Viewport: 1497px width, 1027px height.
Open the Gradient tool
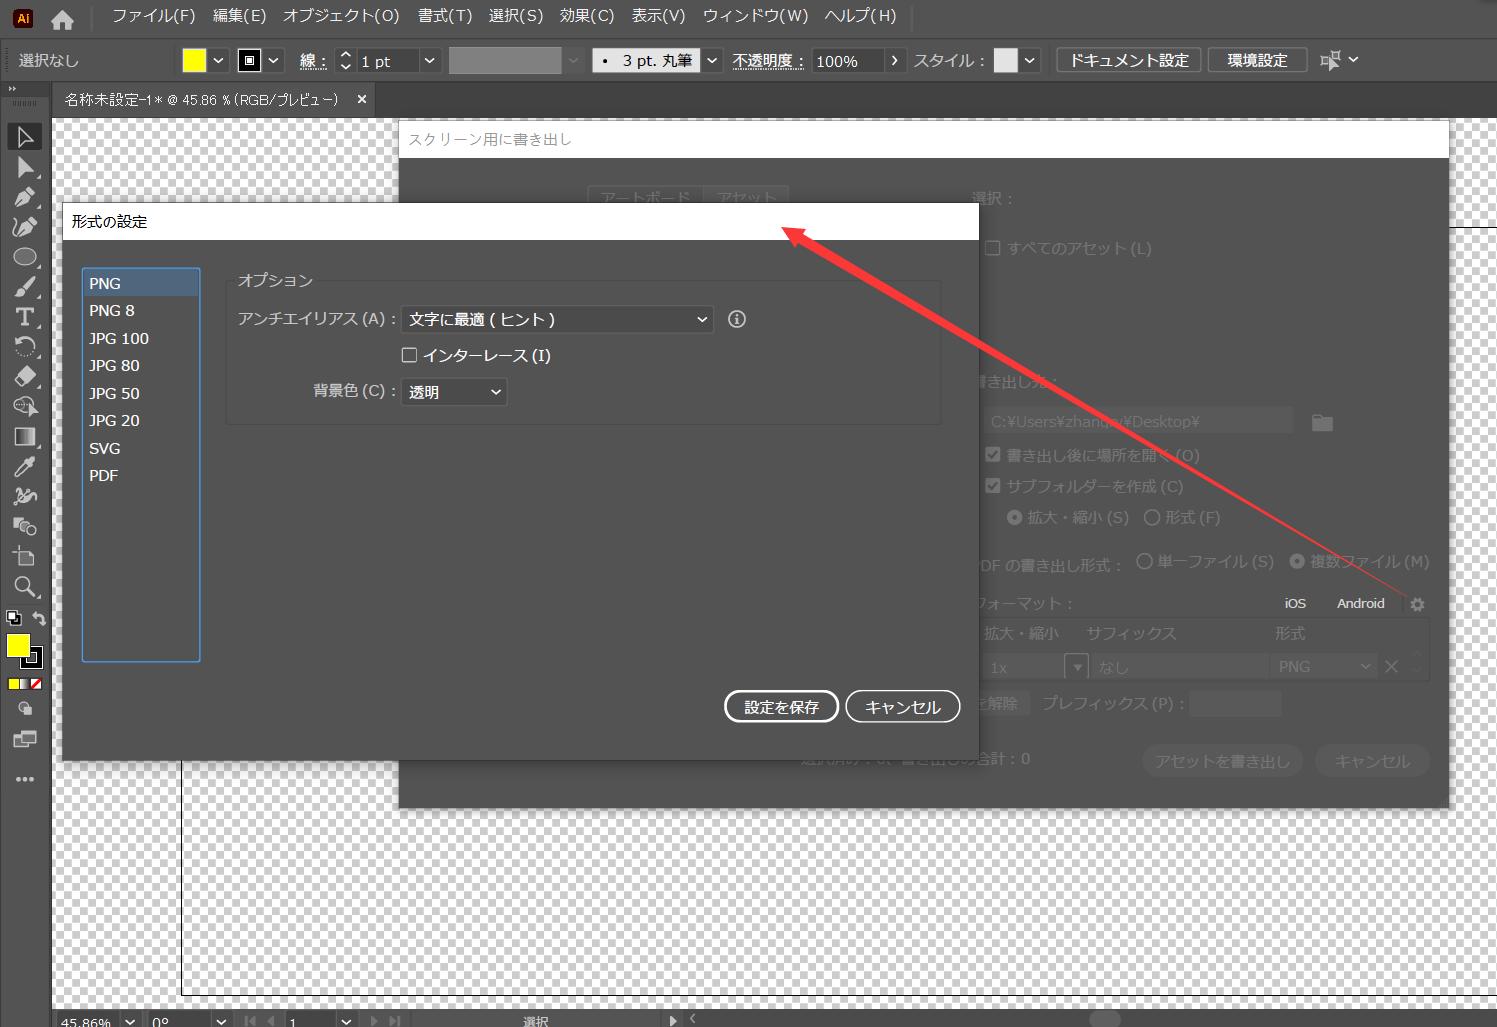point(25,436)
